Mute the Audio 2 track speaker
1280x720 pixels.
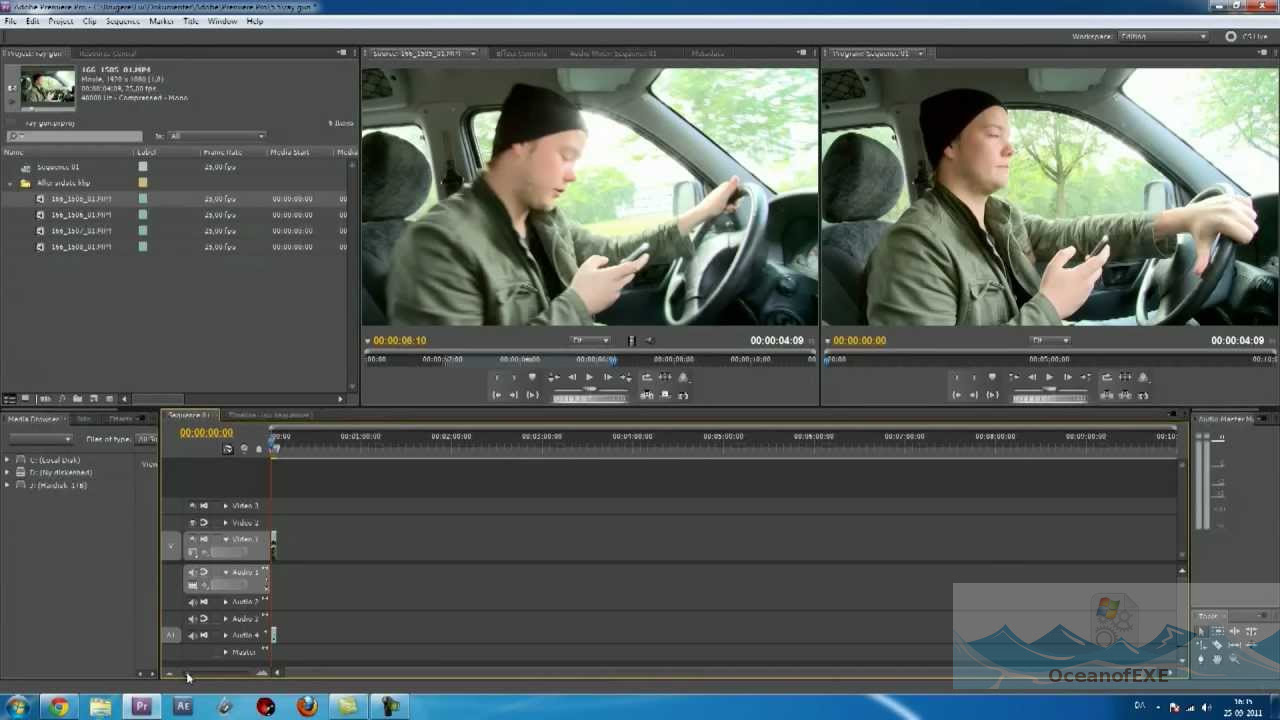point(192,602)
